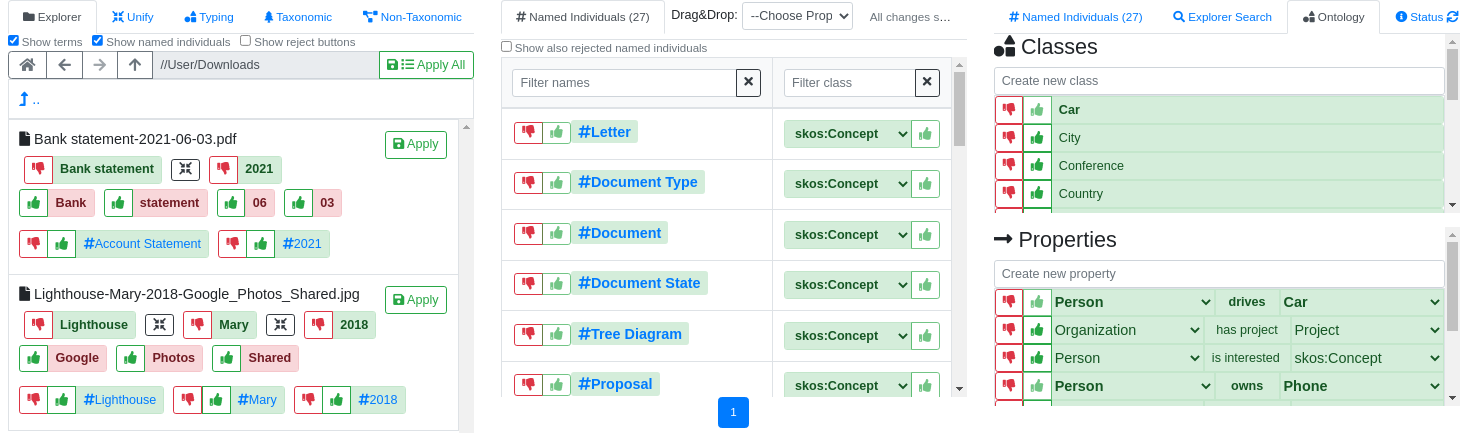Open the Explorer Search tab
Image resolution: width=1466 pixels, height=433 pixels.
click(1222, 17)
